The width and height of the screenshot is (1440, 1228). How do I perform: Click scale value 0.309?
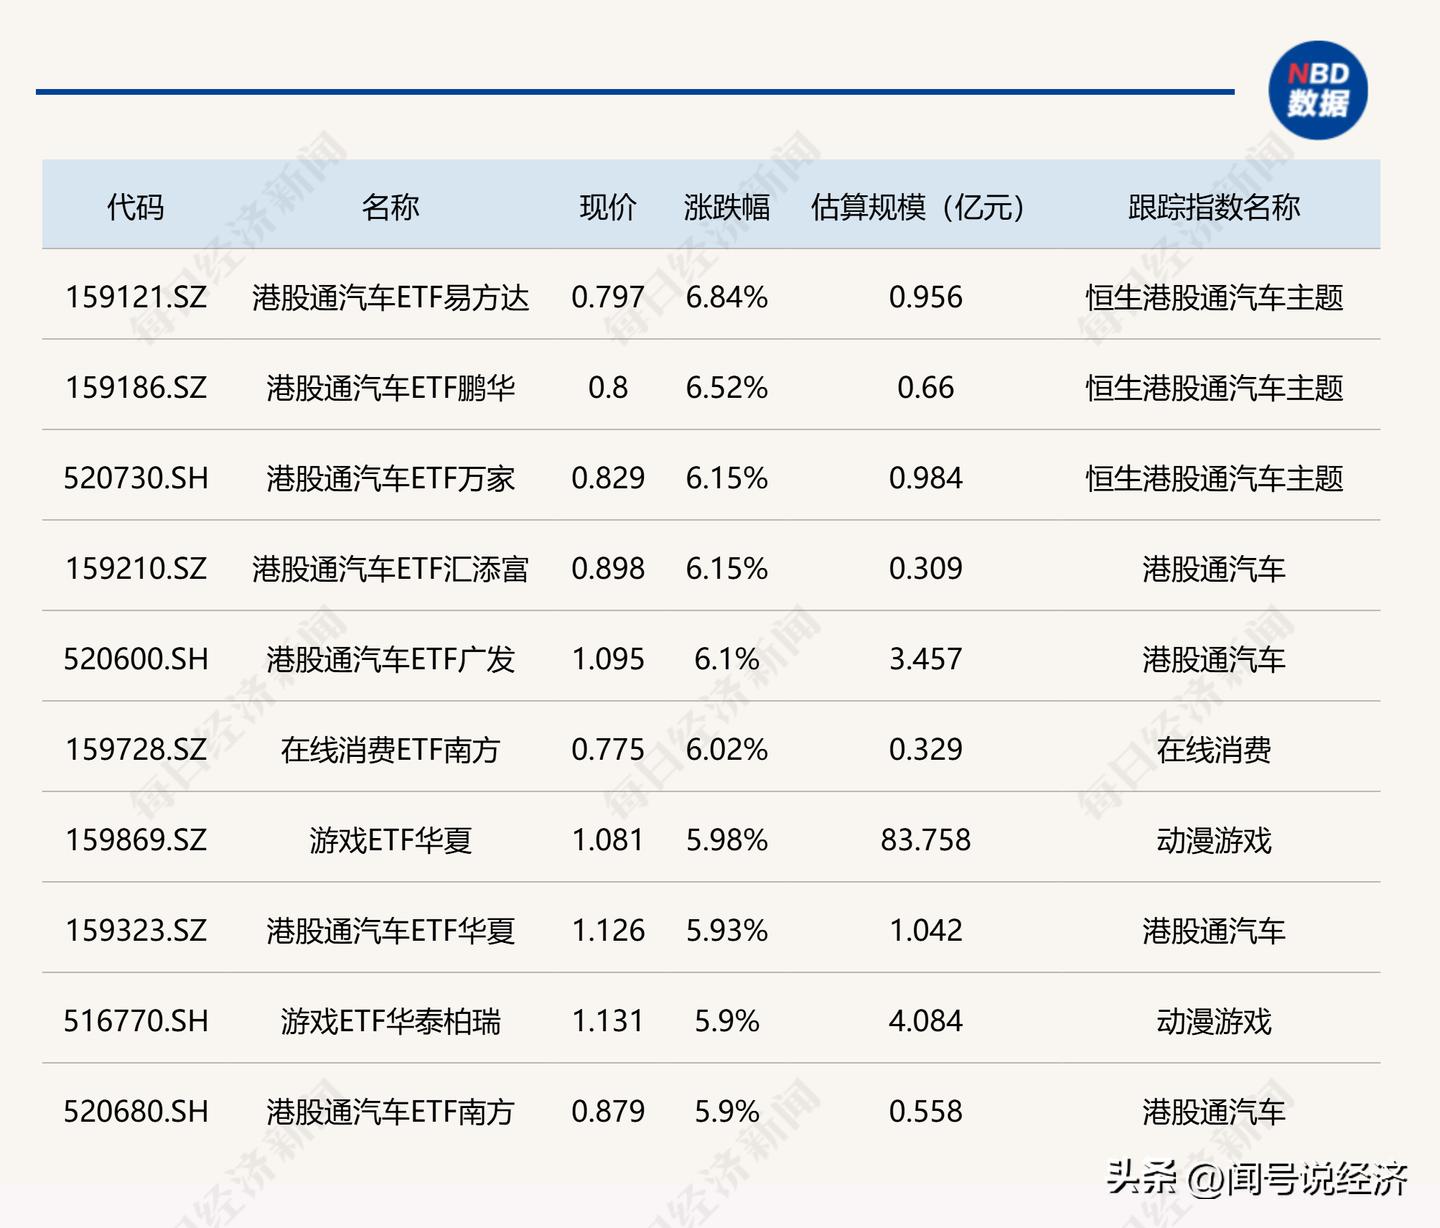[x=926, y=568]
